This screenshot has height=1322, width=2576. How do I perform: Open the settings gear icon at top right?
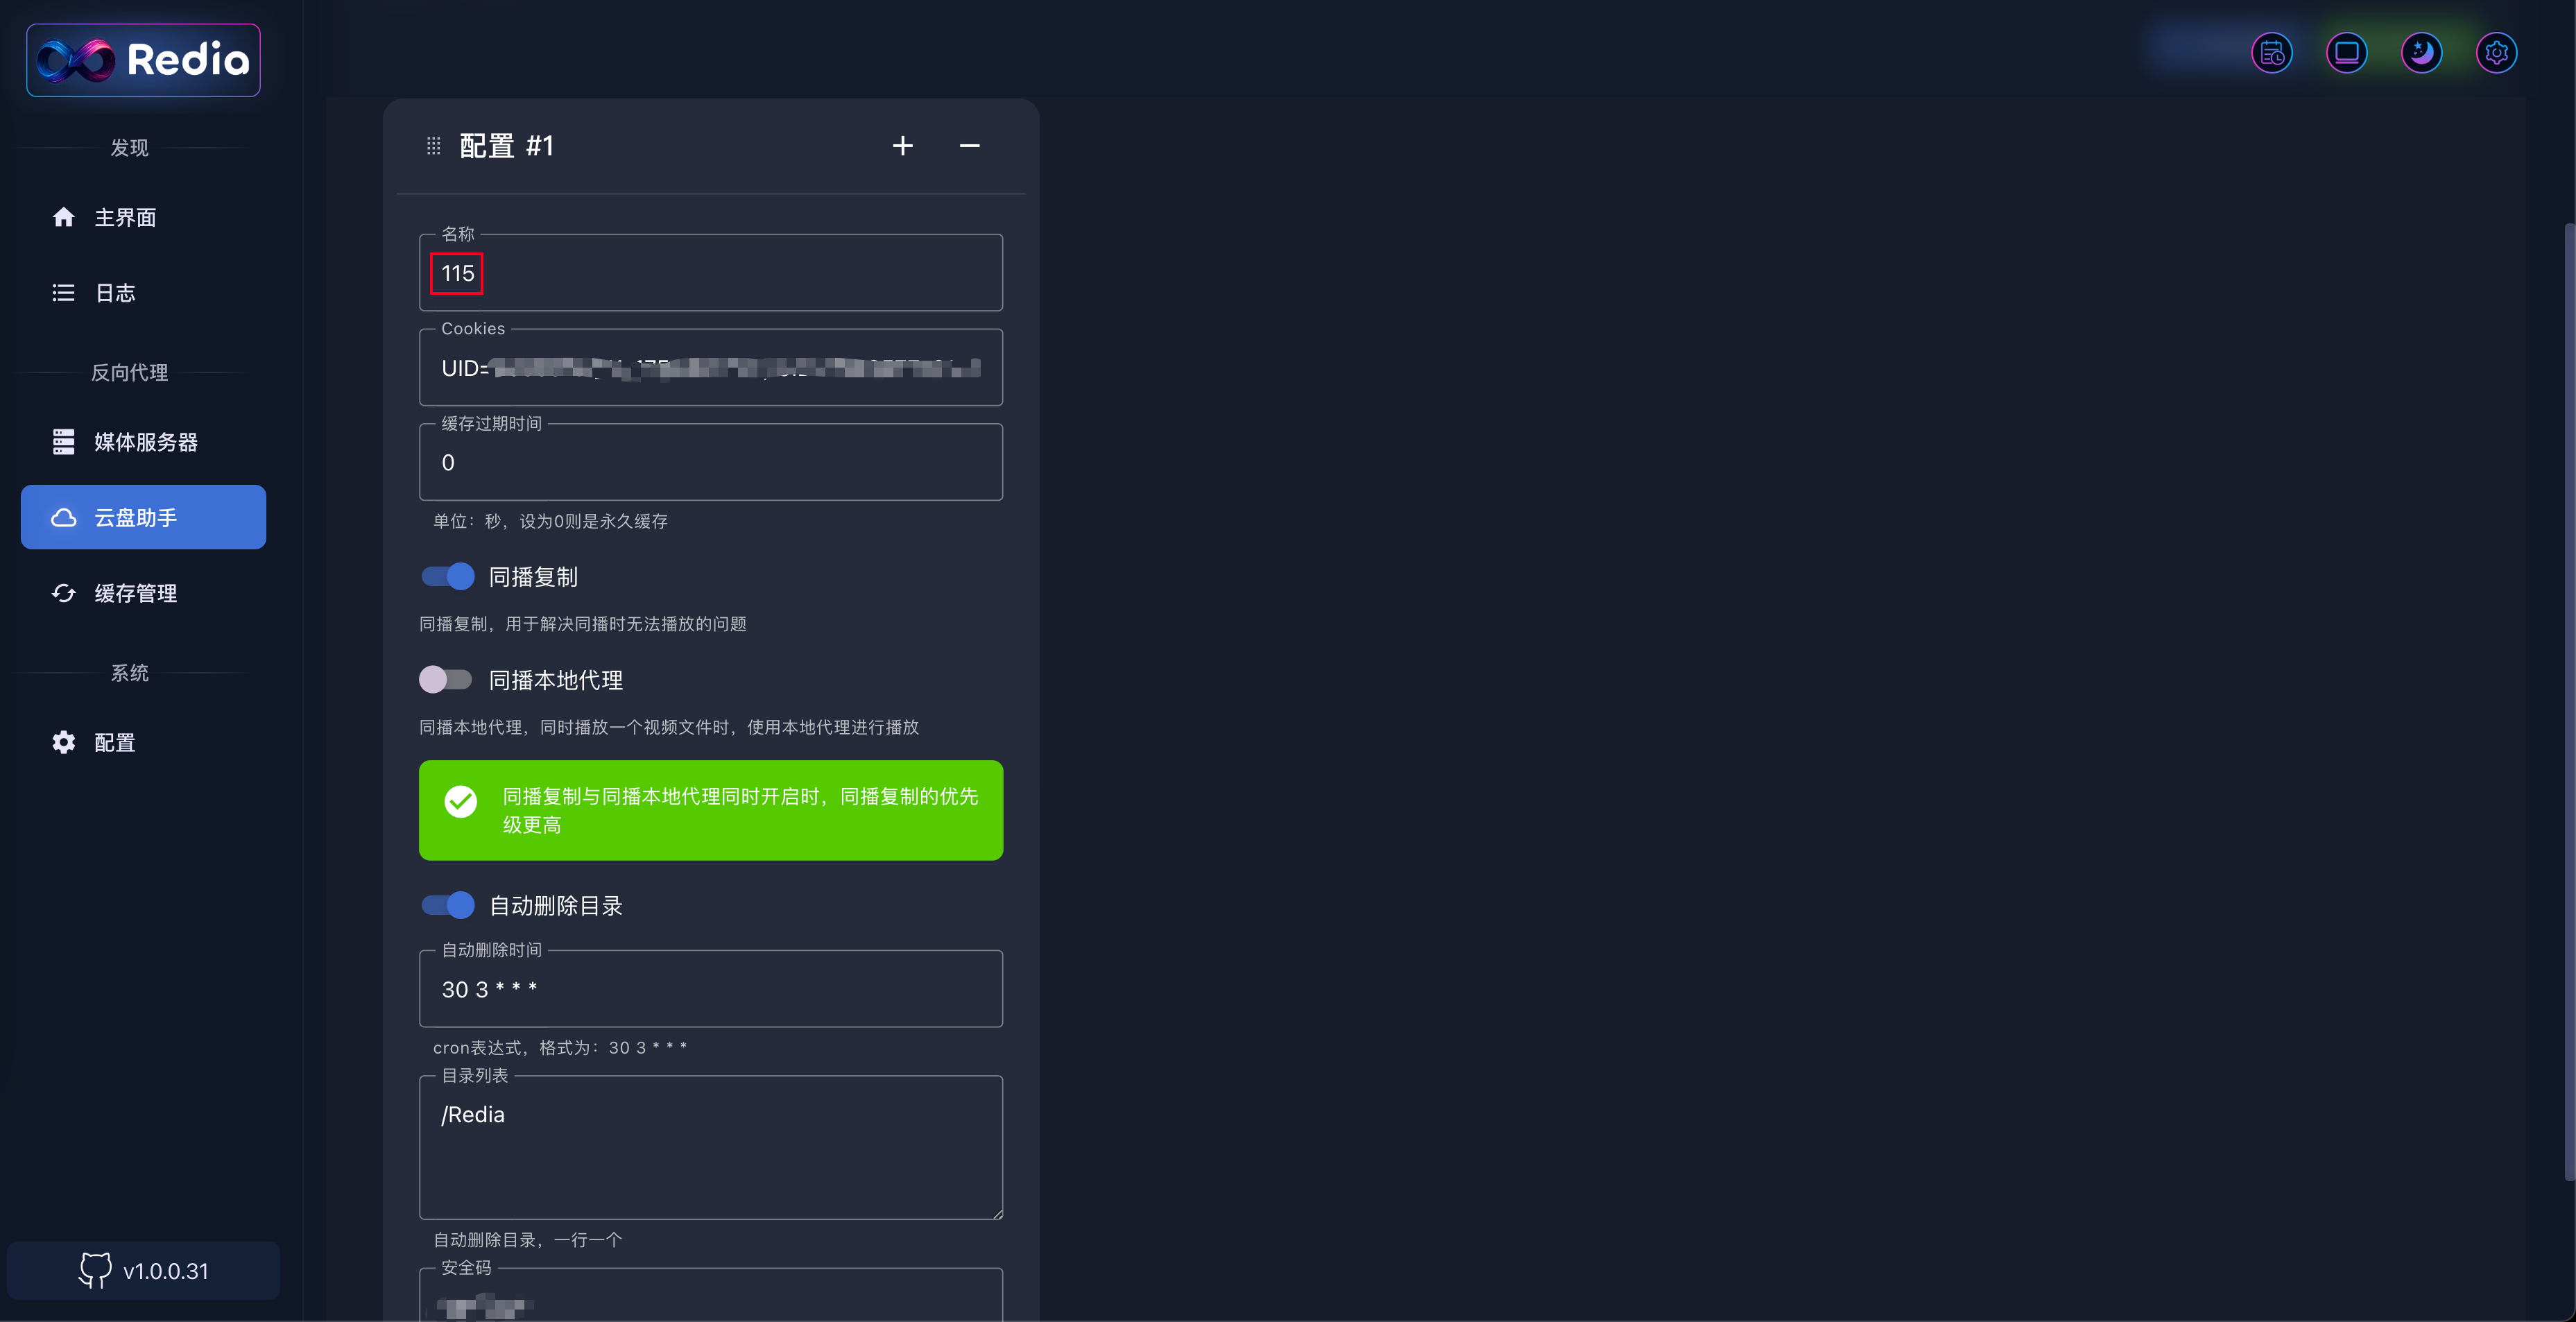point(2496,53)
